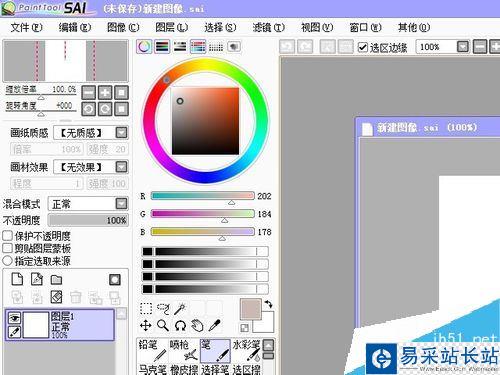Select the hand pan tool
This screenshot has height=375, width=500.
tap(197, 325)
